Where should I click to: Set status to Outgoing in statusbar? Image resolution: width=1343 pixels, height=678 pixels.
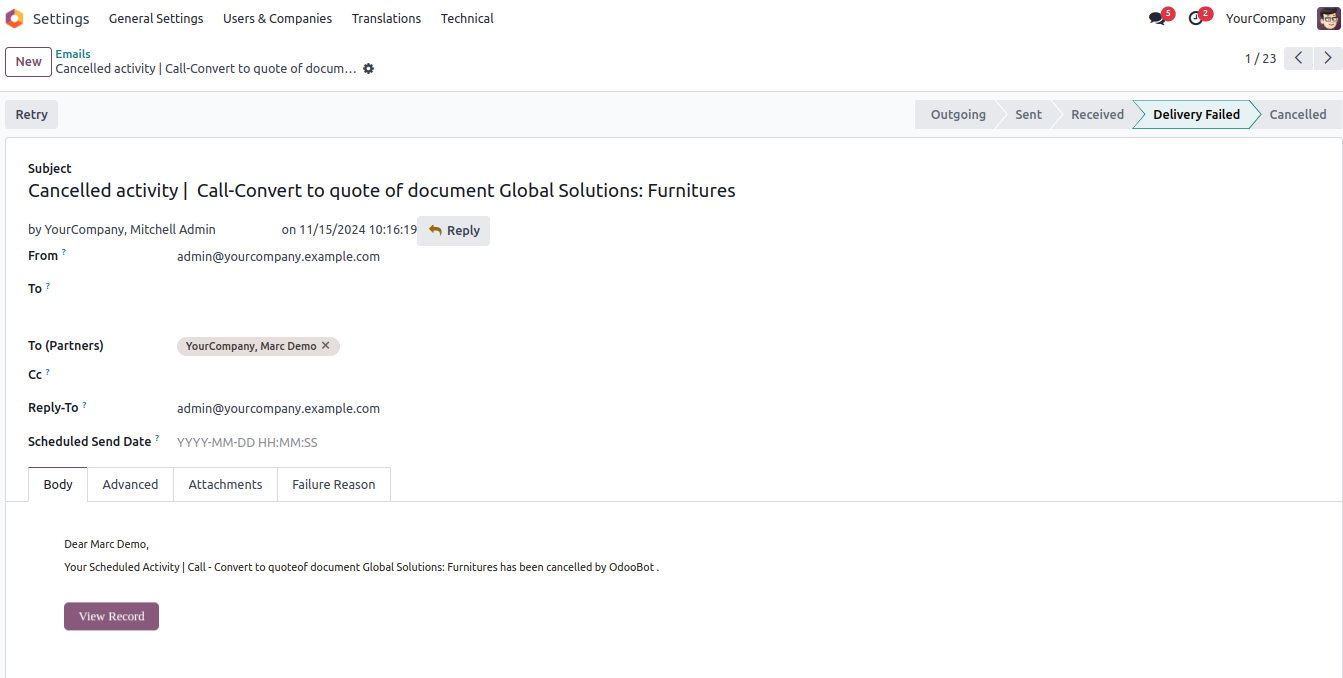tap(957, 114)
